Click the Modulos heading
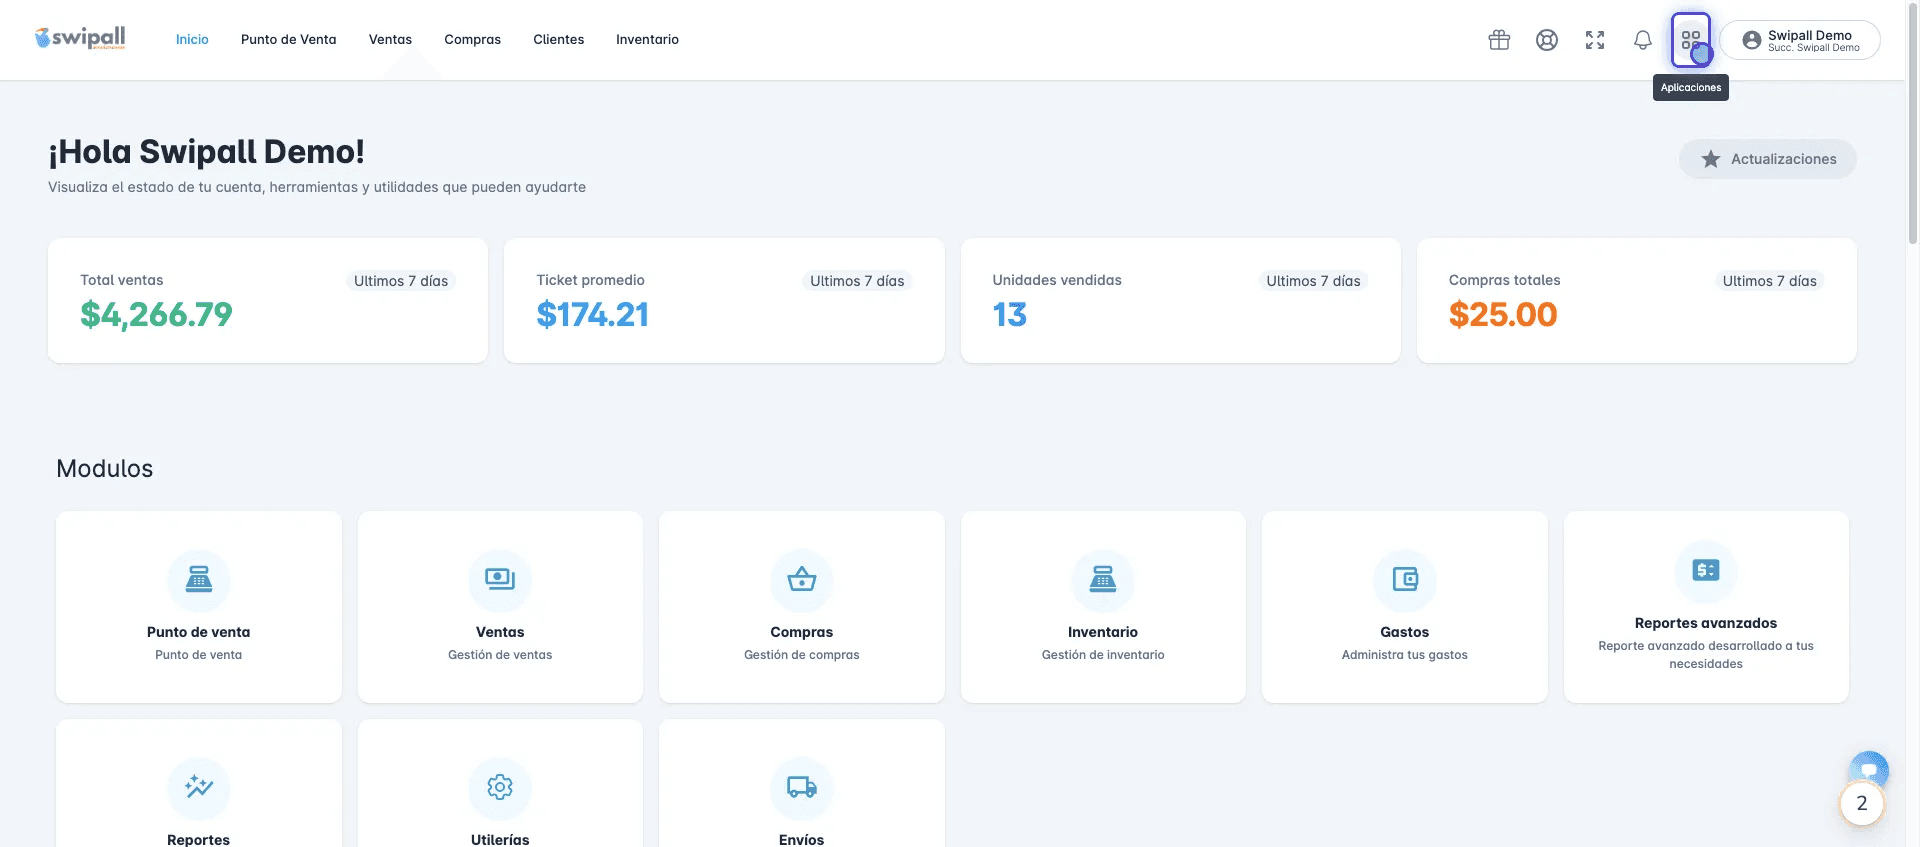Viewport: 1920px width, 847px height. coord(105,469)
